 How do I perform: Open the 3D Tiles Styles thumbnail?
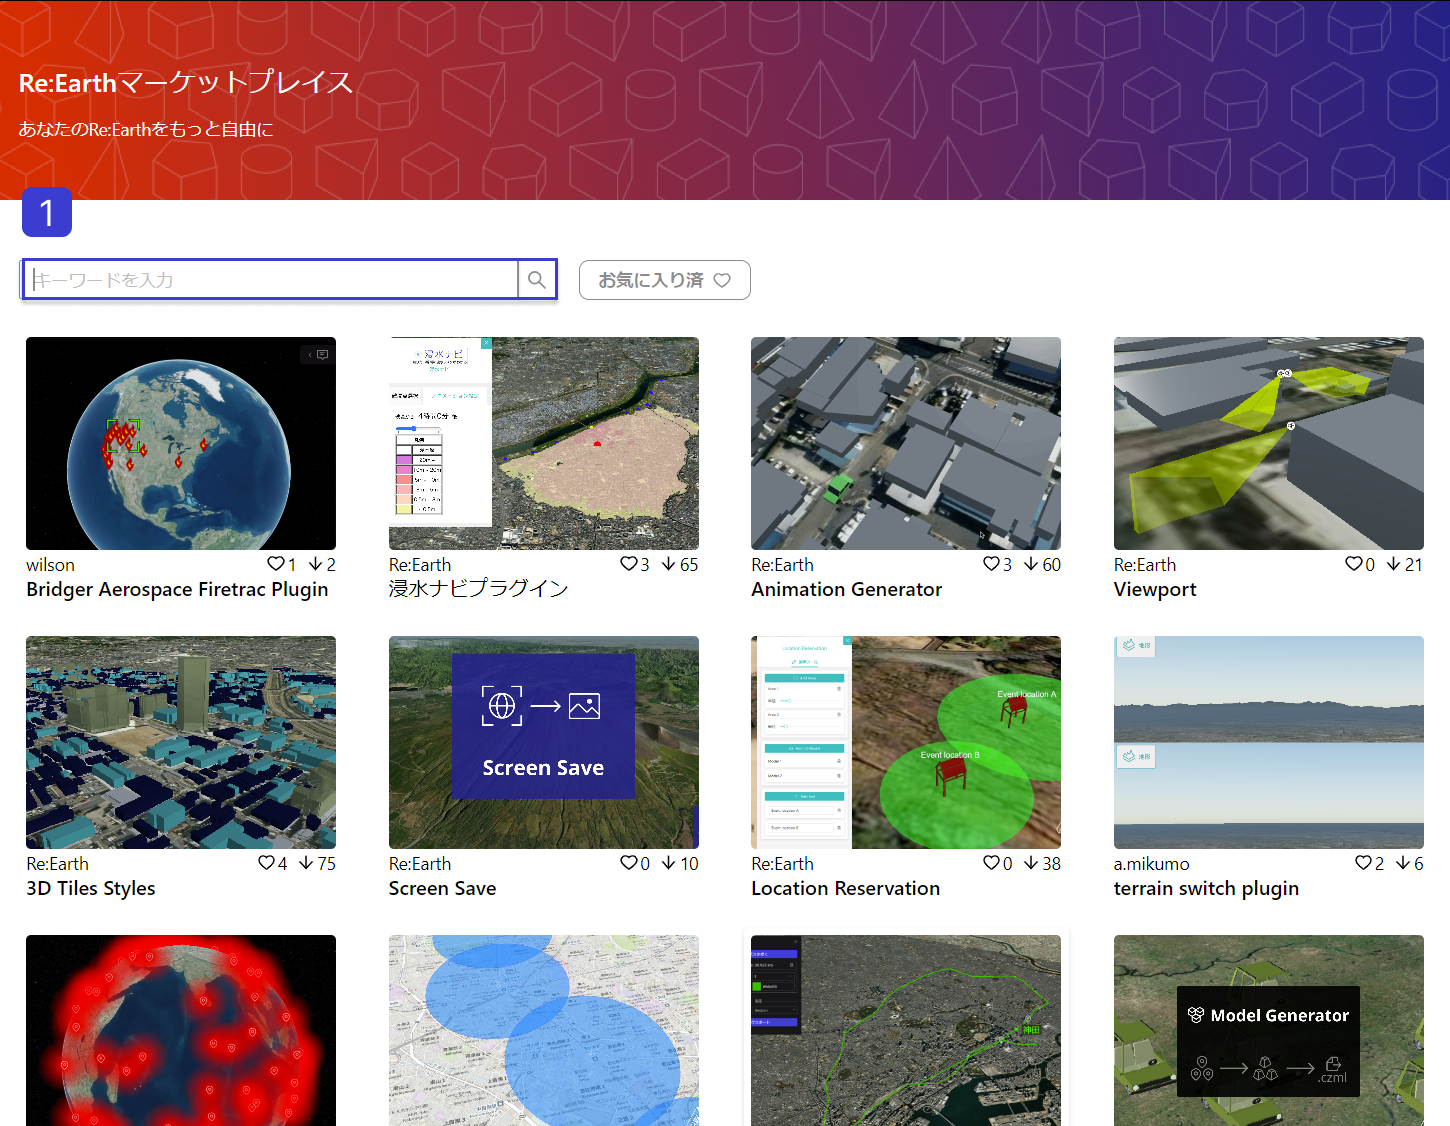coord(181,742)
